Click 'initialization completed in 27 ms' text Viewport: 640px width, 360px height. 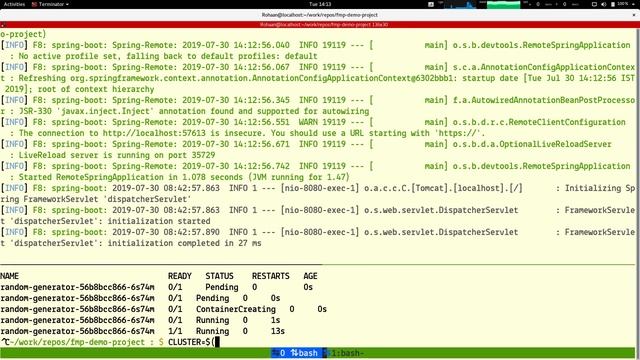(x=184, y=243)
